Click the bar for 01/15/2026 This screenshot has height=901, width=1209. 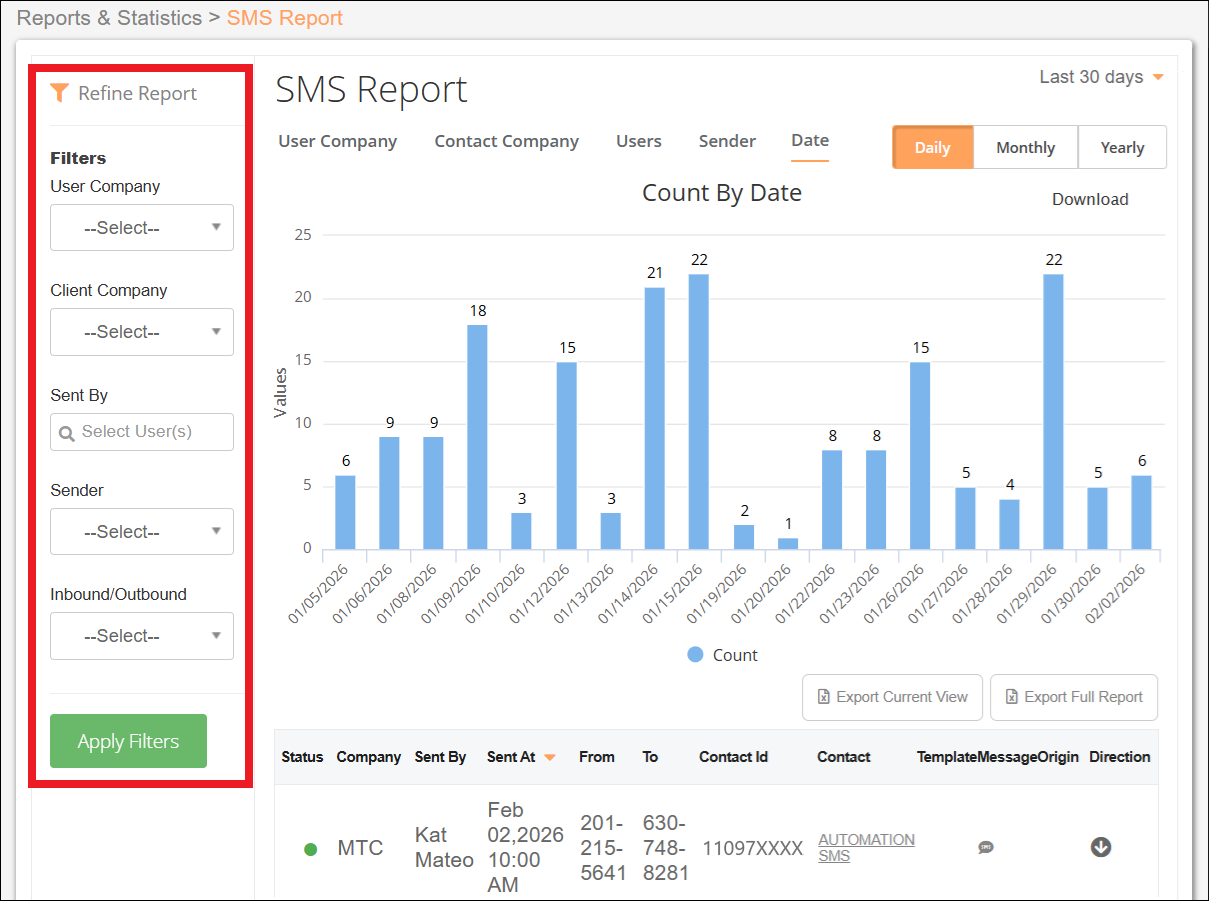point(699,412)
